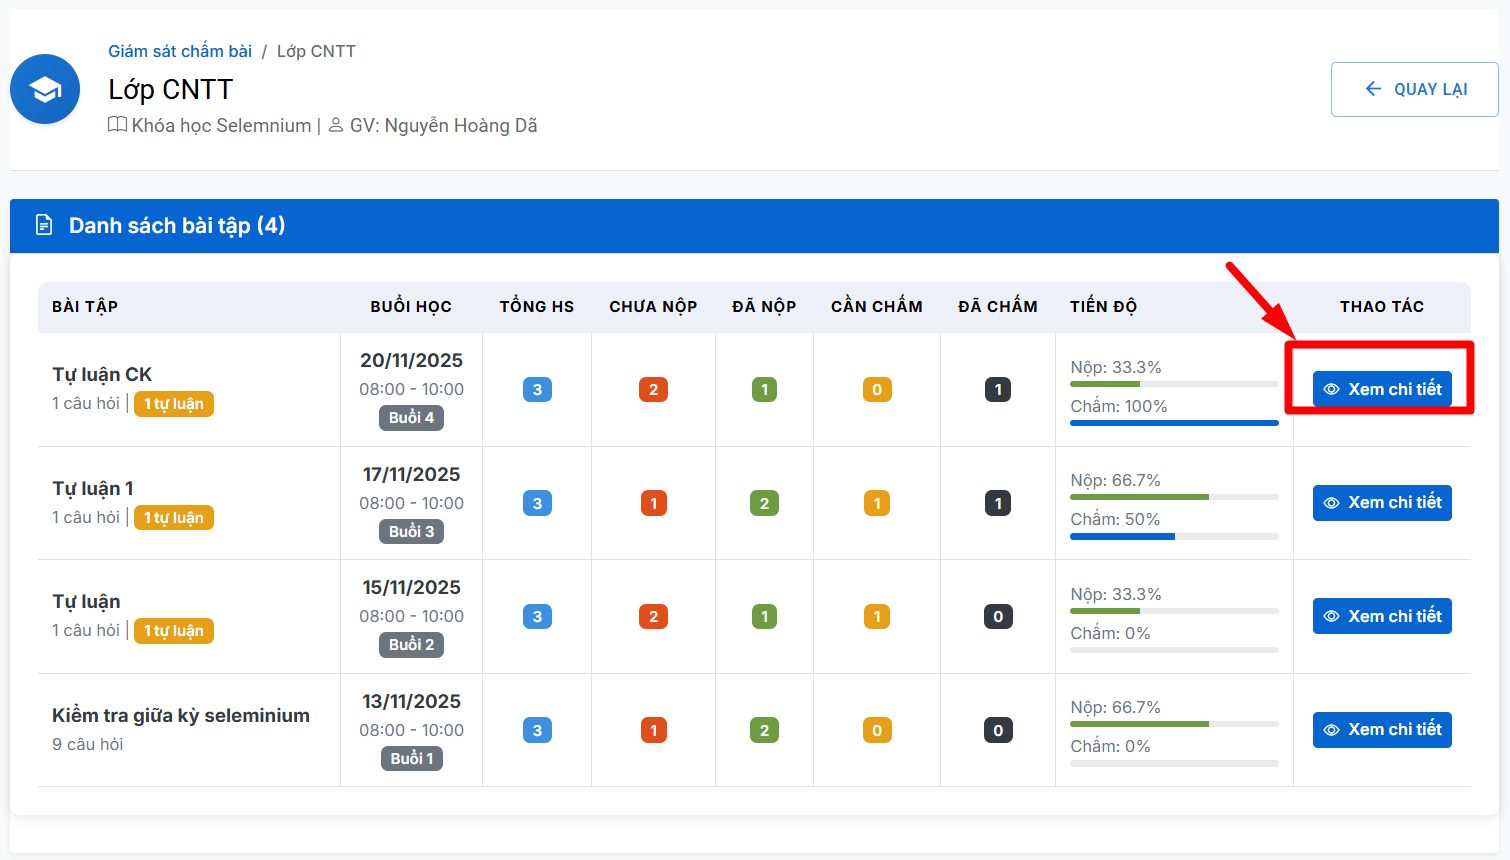This screenshot has height=860, width=1510.
Task: Click the Chấm 100% progress bar
Action: 1174,423
